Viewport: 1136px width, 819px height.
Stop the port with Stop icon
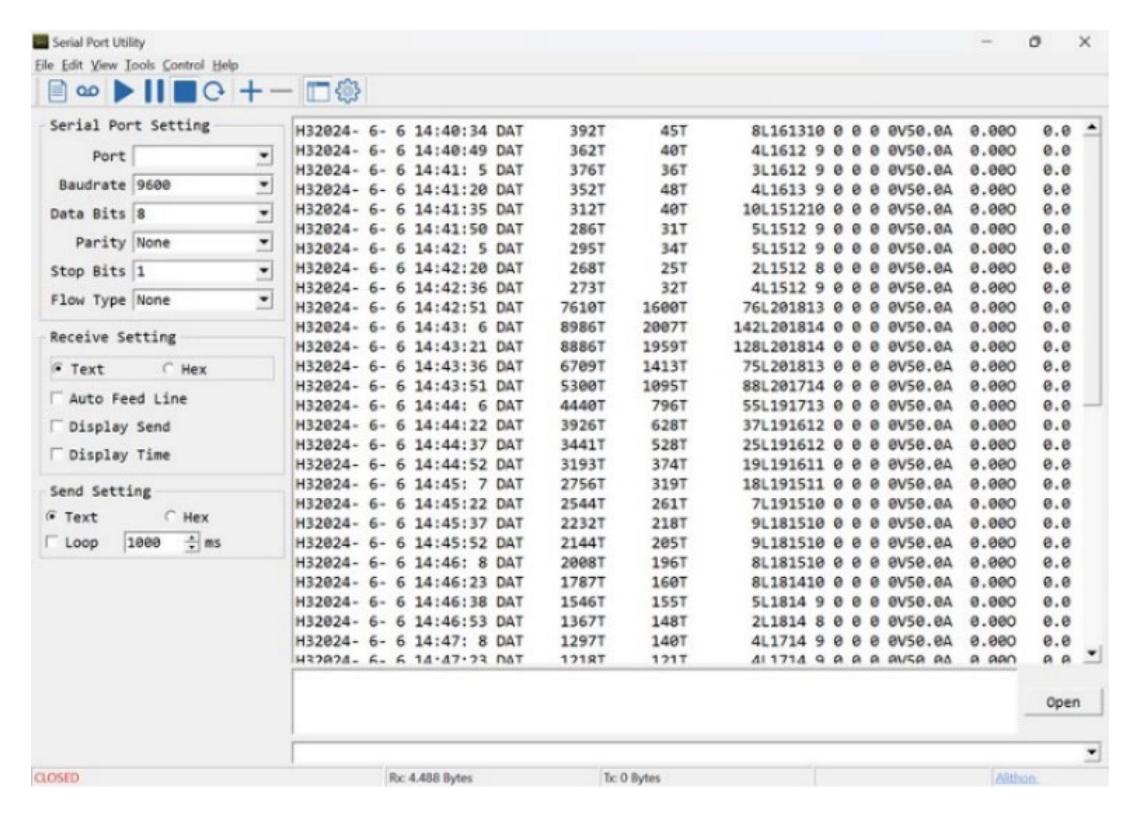point(185,91)
